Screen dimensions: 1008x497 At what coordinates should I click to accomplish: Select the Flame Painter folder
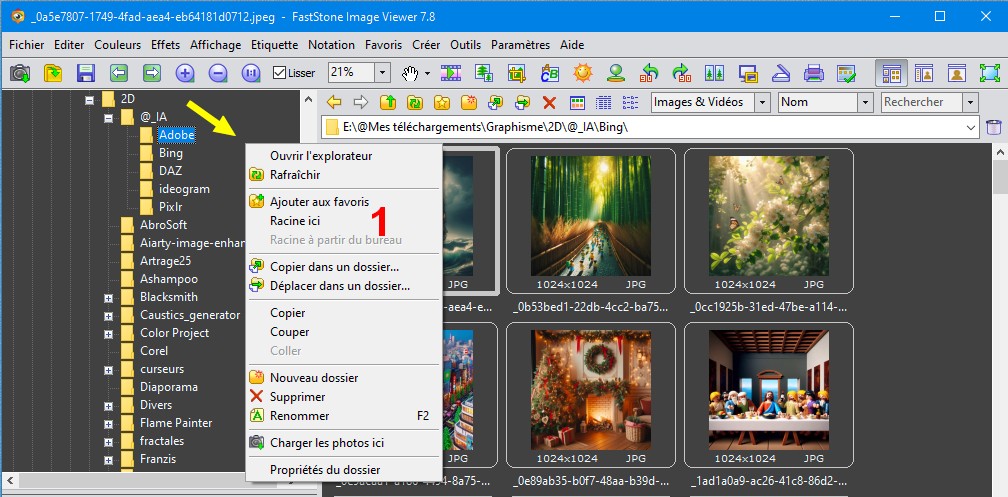point(176,423)
